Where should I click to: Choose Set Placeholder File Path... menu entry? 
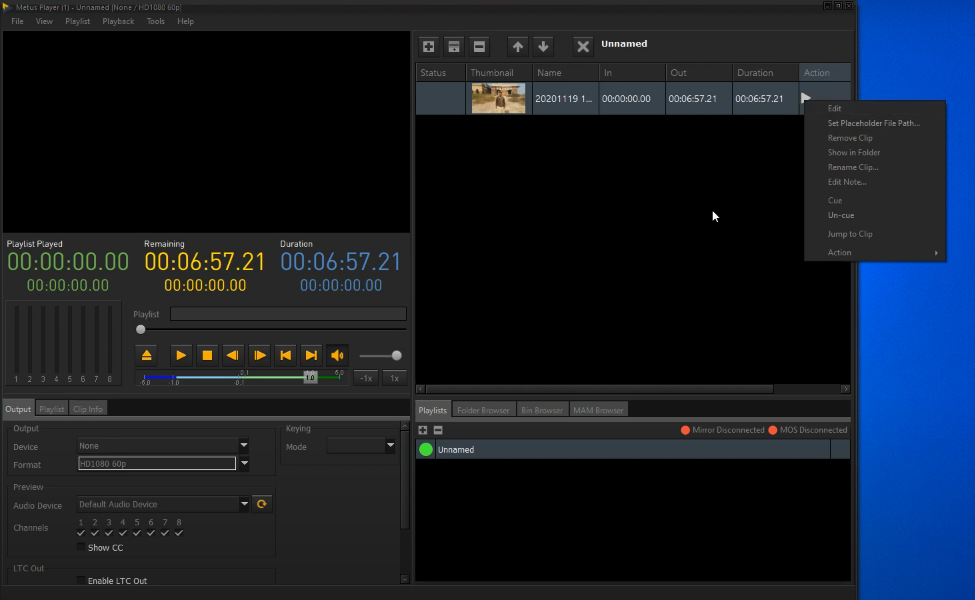875,123
